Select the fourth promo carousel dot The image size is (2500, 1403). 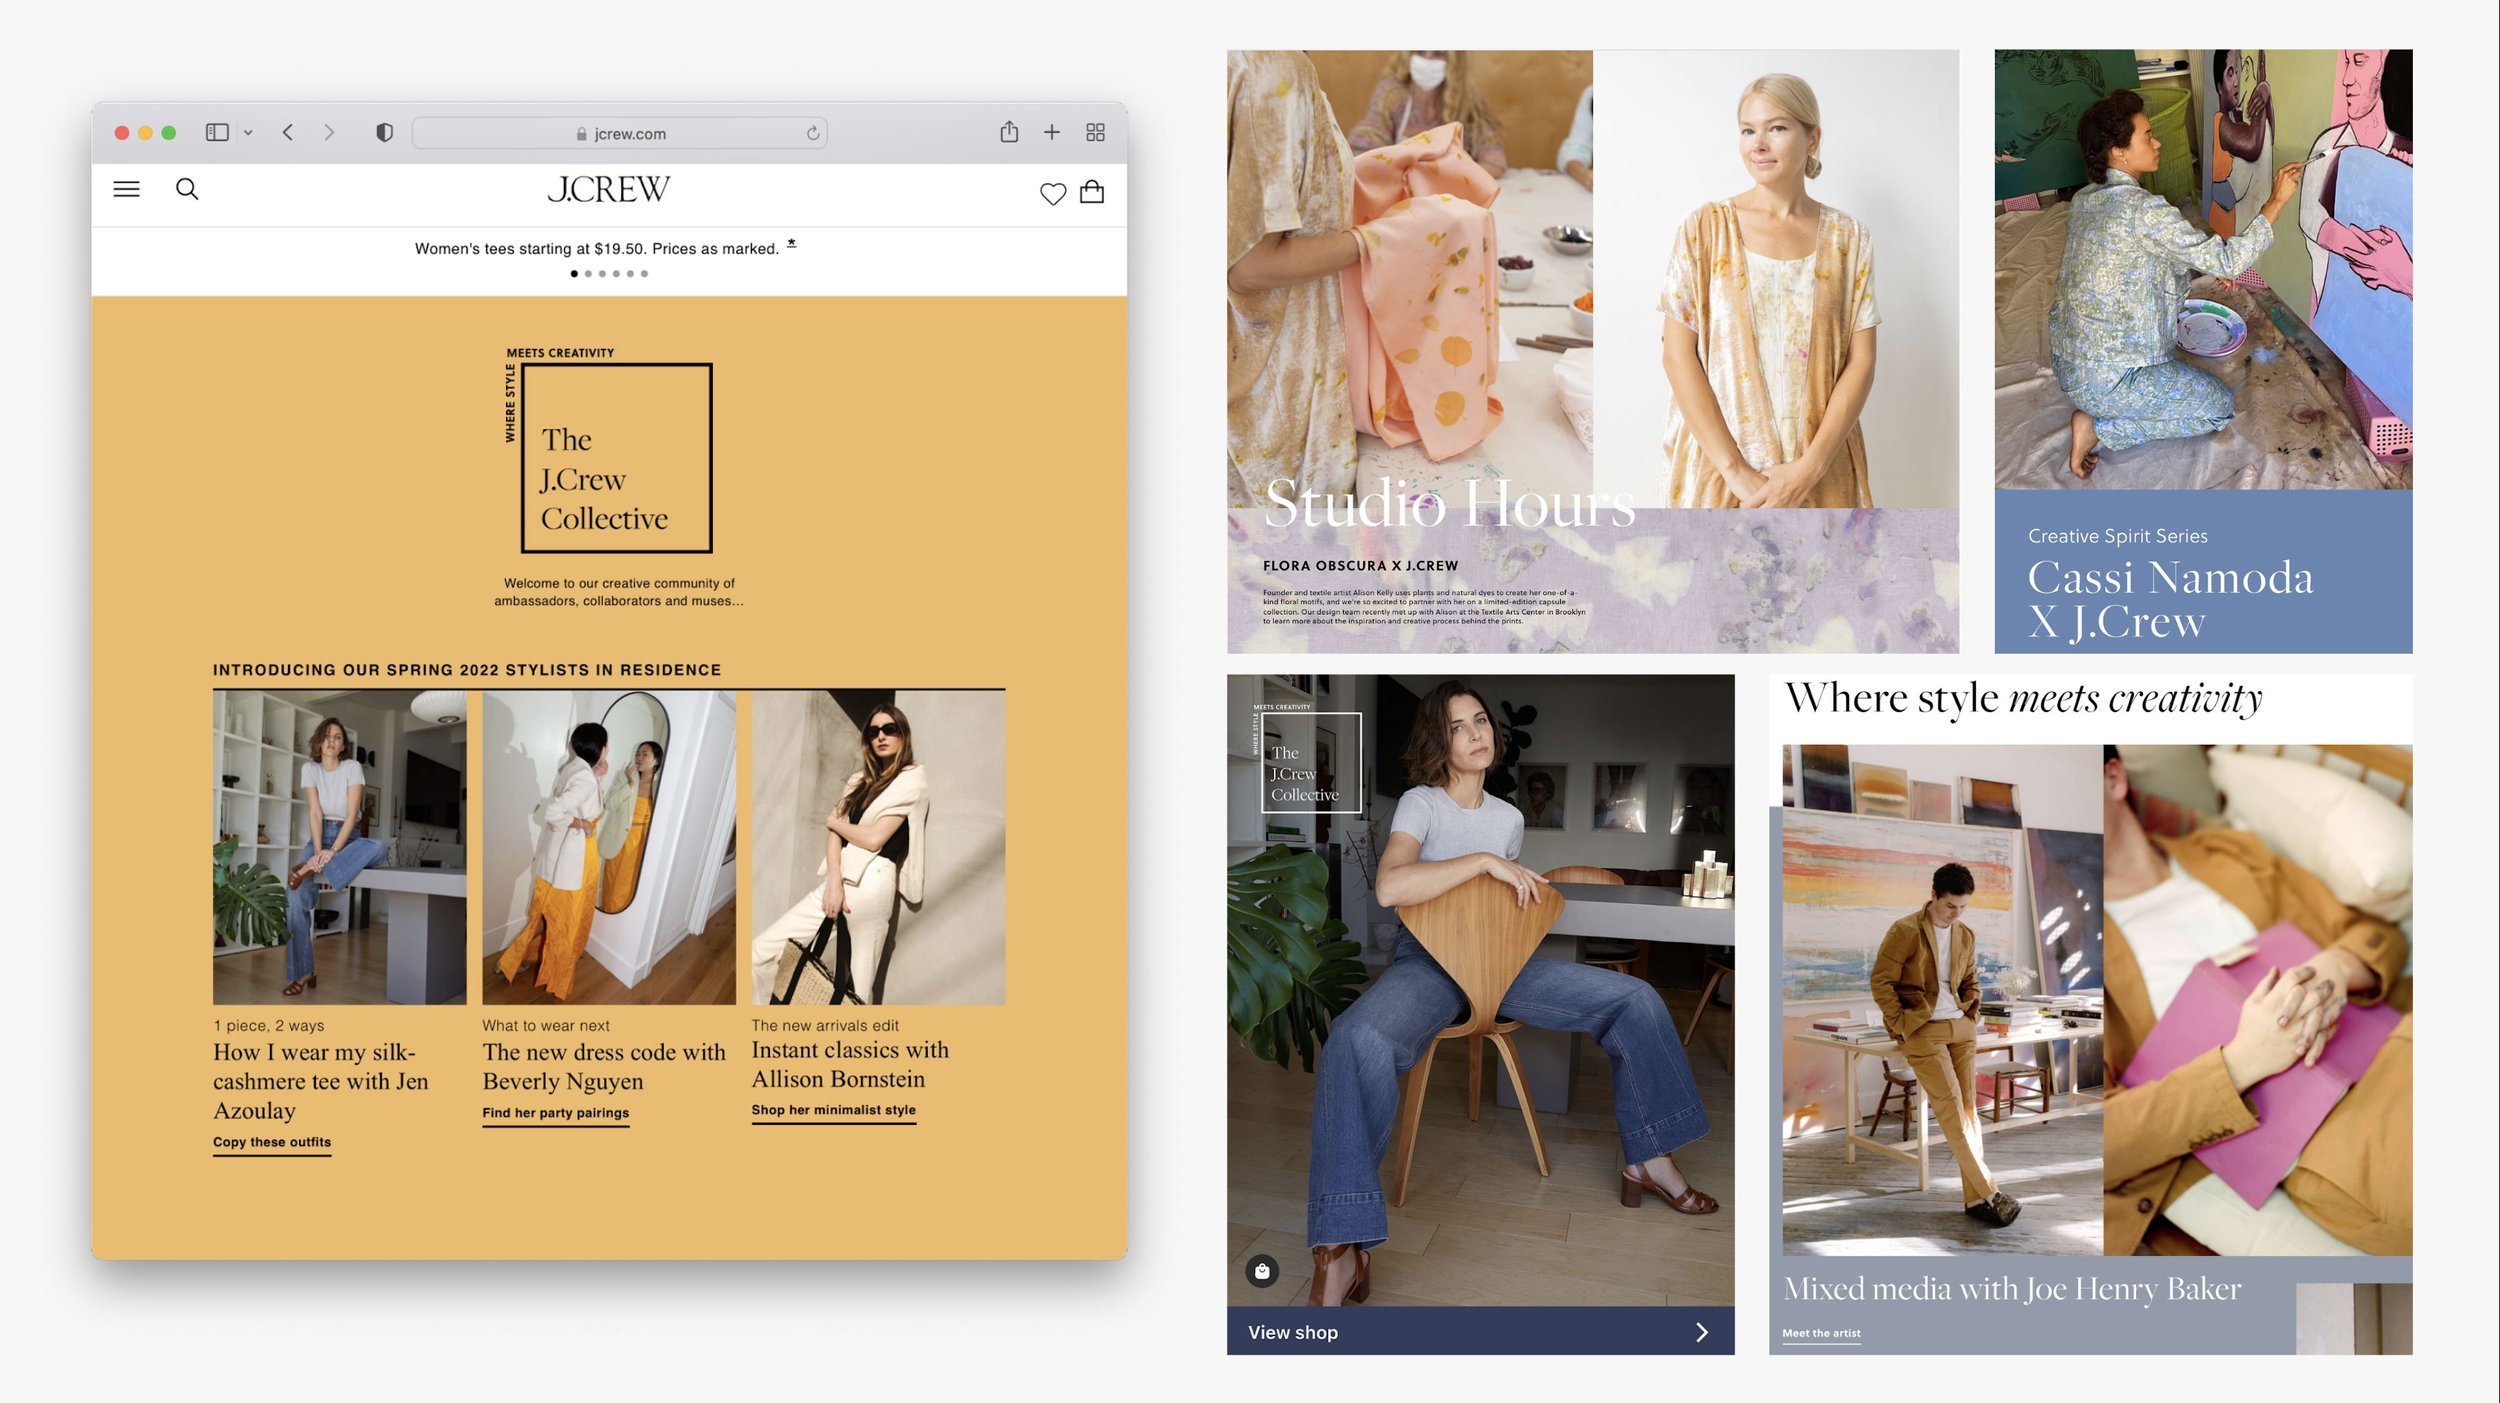[616, 273]
